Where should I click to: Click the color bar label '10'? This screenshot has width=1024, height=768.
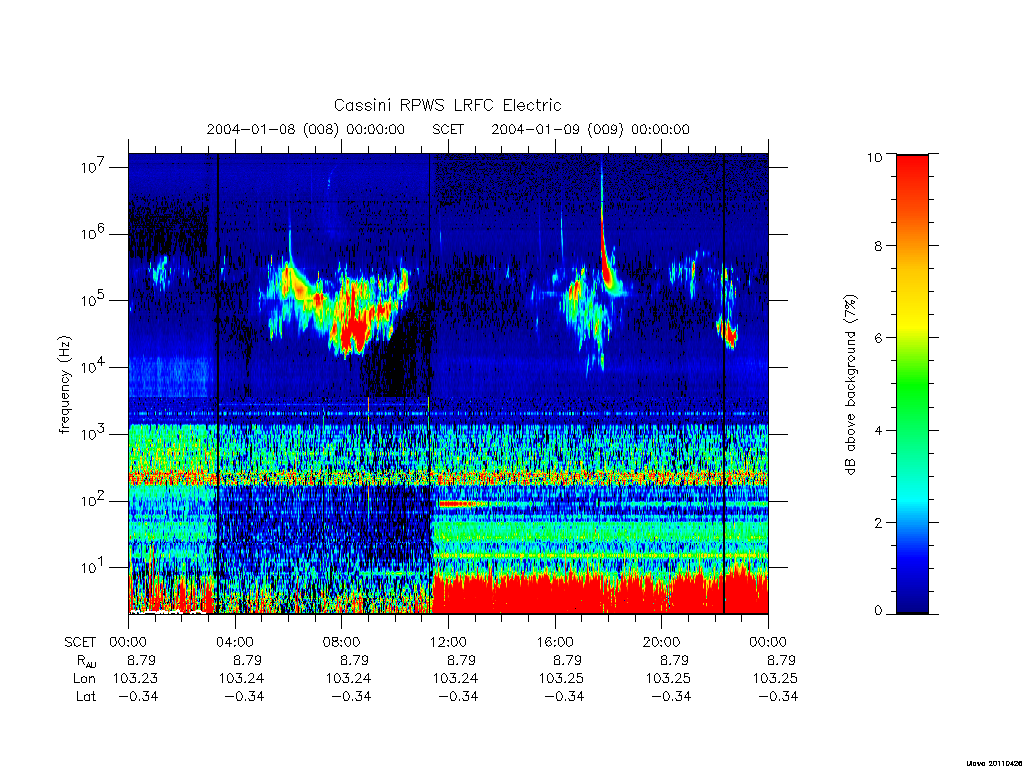coord(874,157)
